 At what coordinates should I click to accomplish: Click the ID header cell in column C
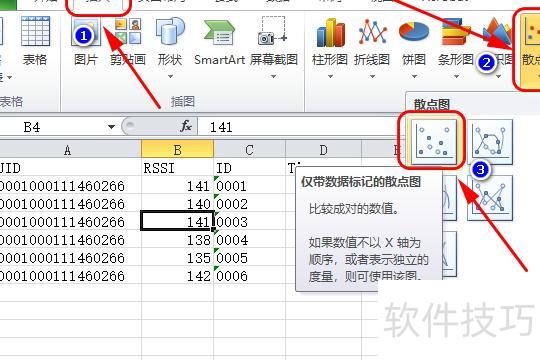(250, 168)
